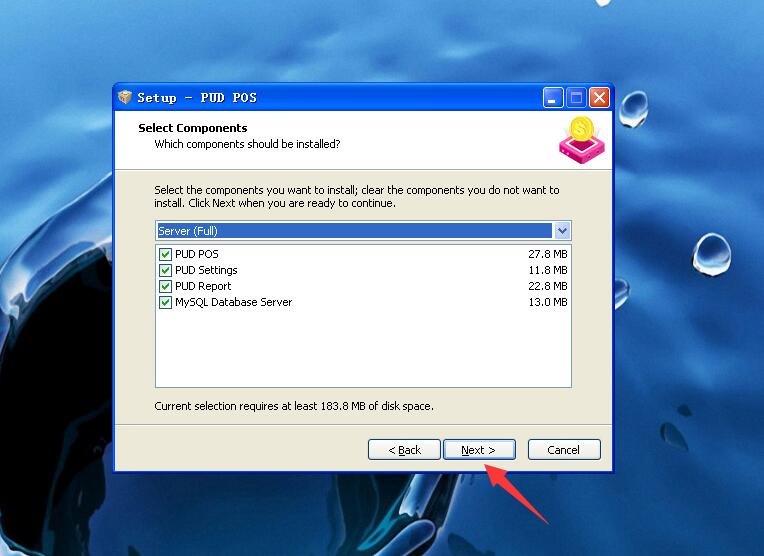Toggle the PUD Settings checkbox

(x=165, y=270)
